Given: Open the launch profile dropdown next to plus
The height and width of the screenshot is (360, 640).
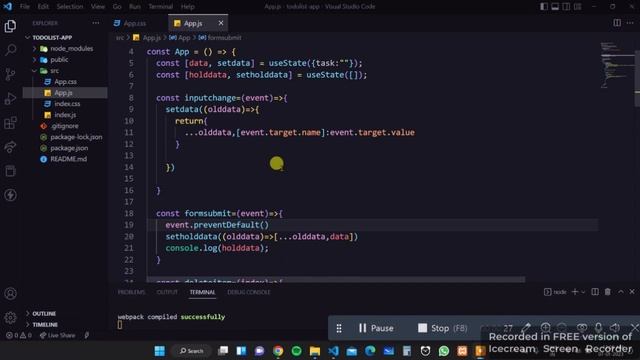Looking at the screenshot, I should click(x=583, y=292).
